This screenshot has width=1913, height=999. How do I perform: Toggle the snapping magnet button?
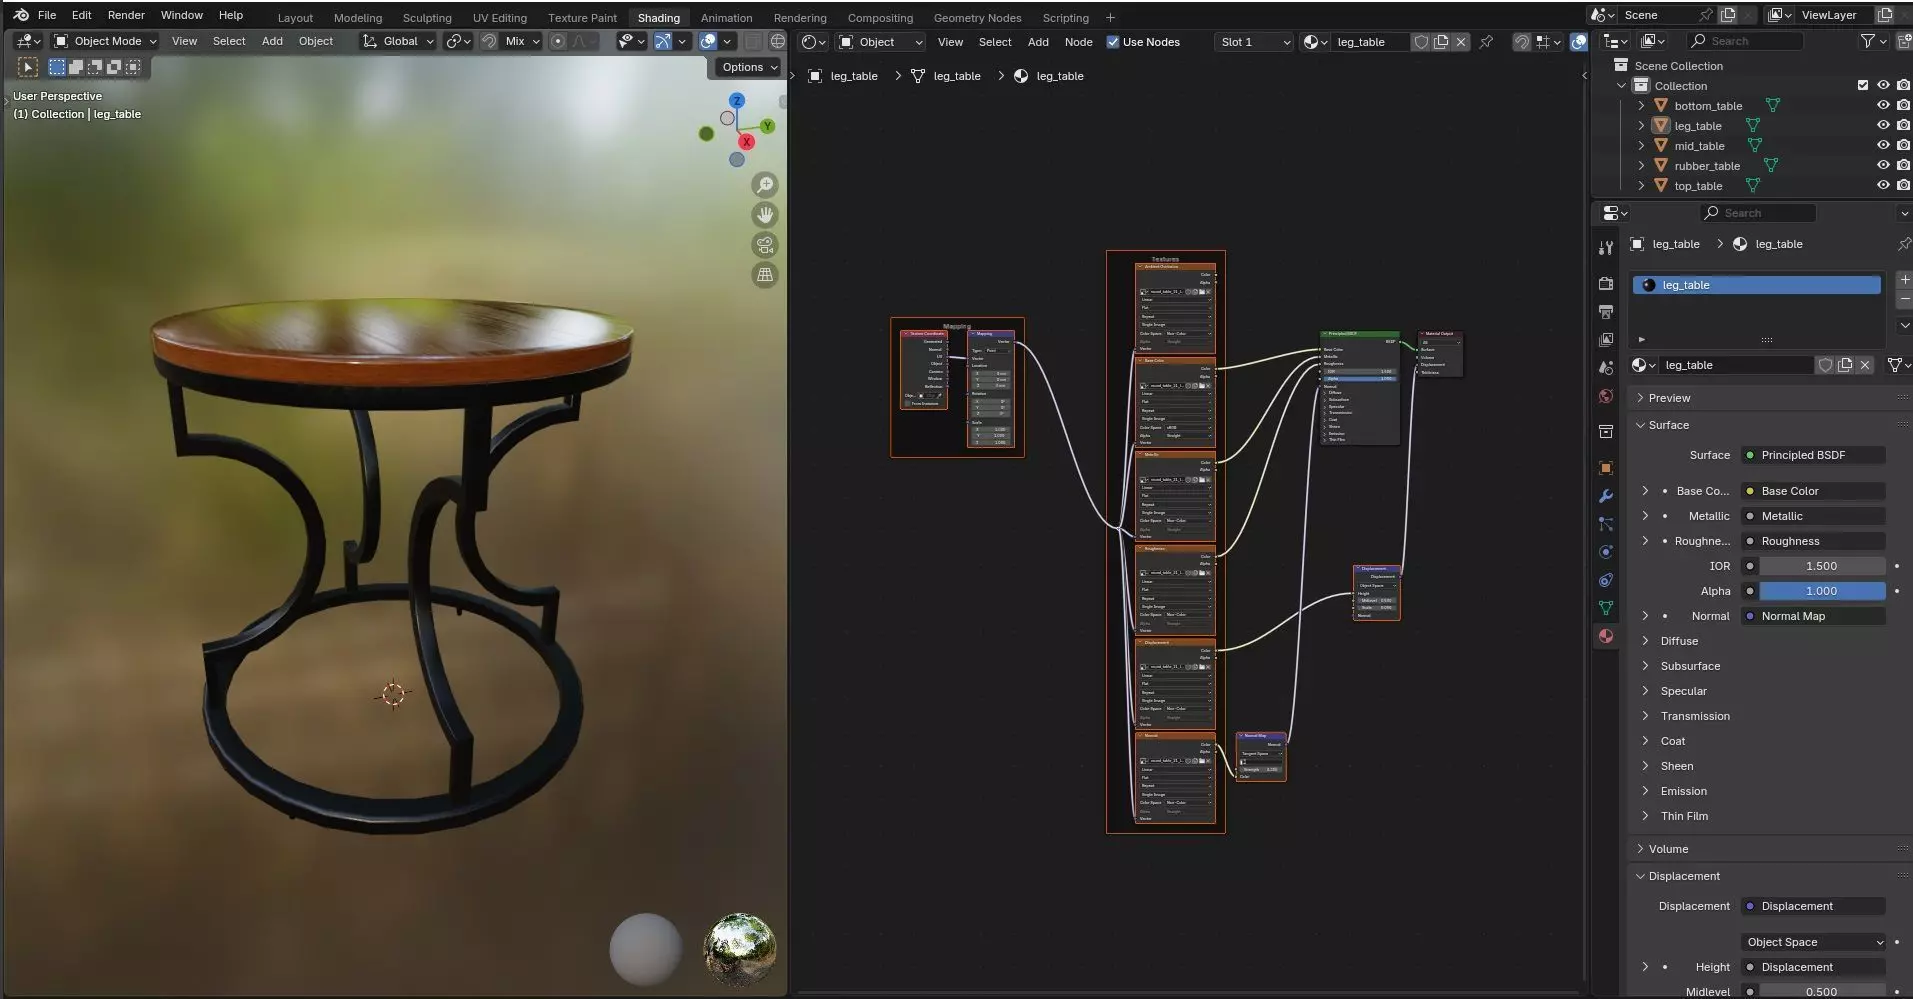pos(489,41)
